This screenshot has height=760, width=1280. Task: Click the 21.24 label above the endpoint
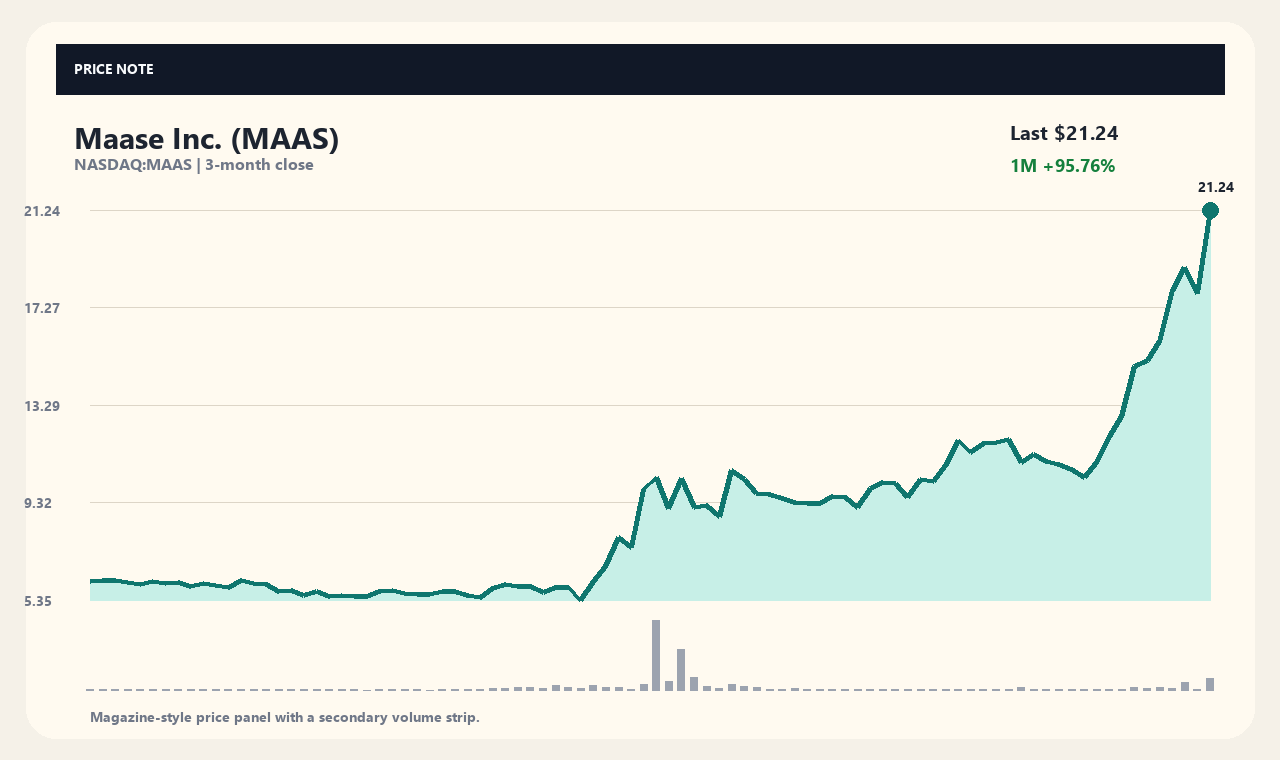tap(1216, 187)
